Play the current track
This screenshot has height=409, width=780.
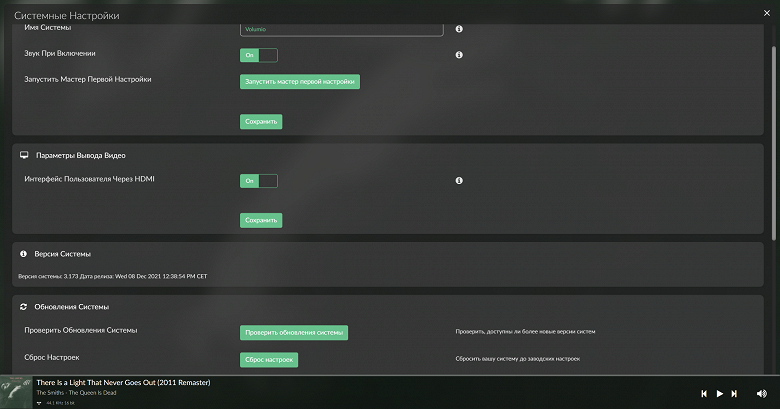click(719, 394)
